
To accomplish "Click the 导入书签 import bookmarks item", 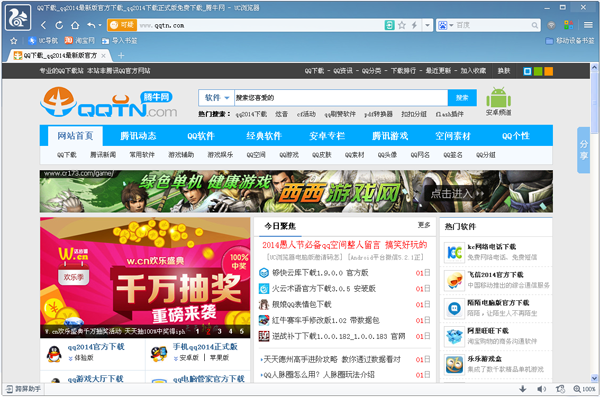I will pos(119,41).
